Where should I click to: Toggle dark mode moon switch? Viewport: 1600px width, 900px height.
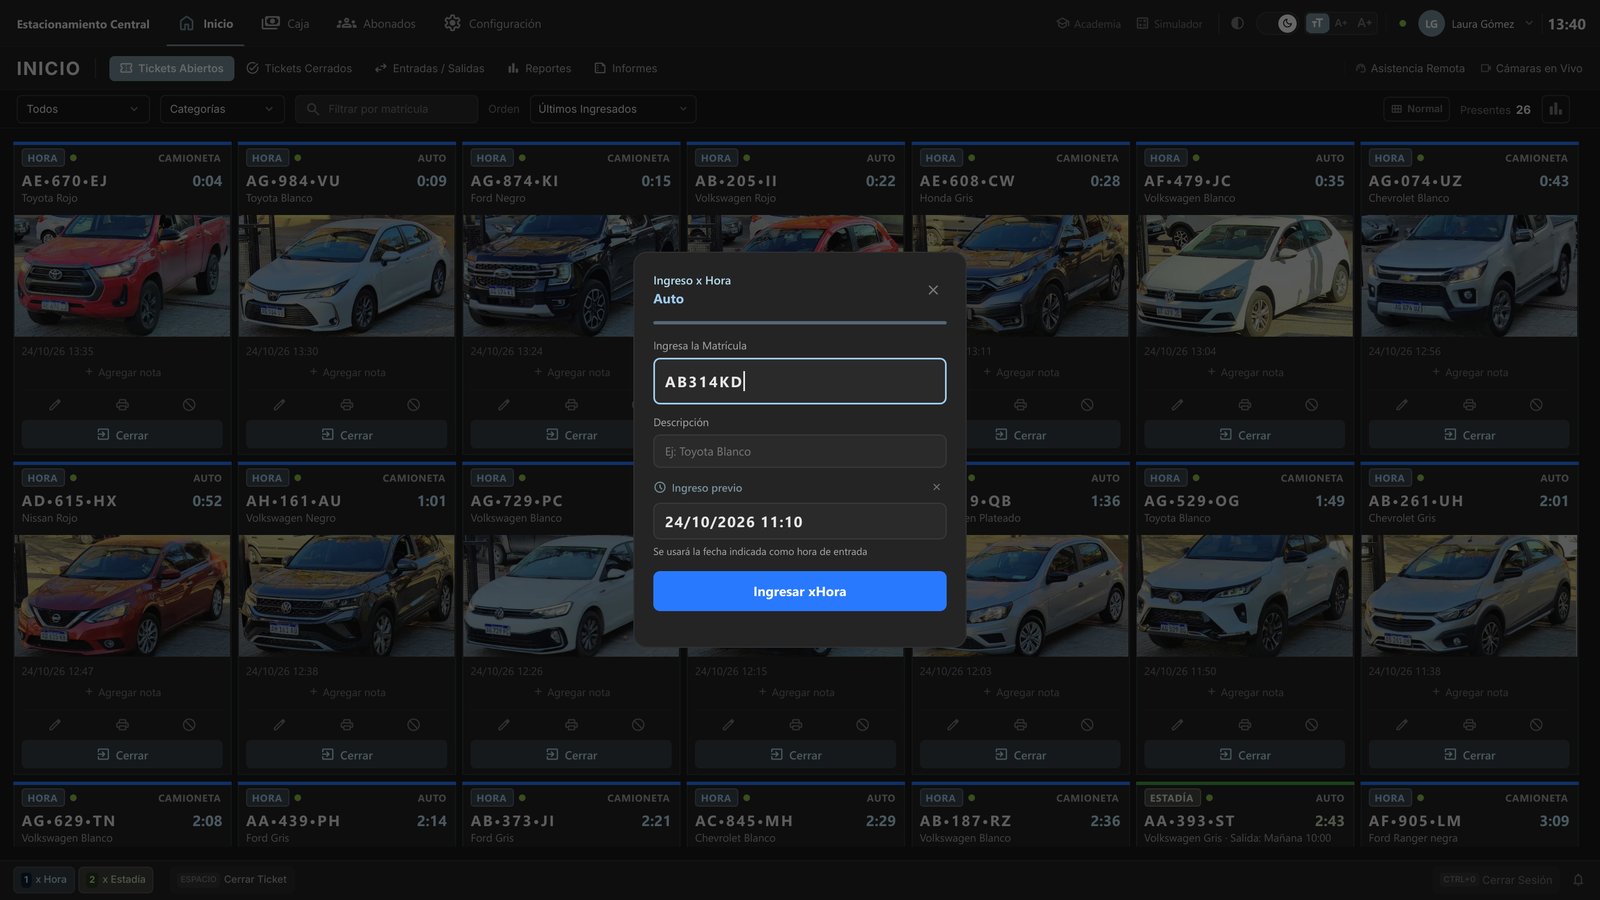(1287, 23)
